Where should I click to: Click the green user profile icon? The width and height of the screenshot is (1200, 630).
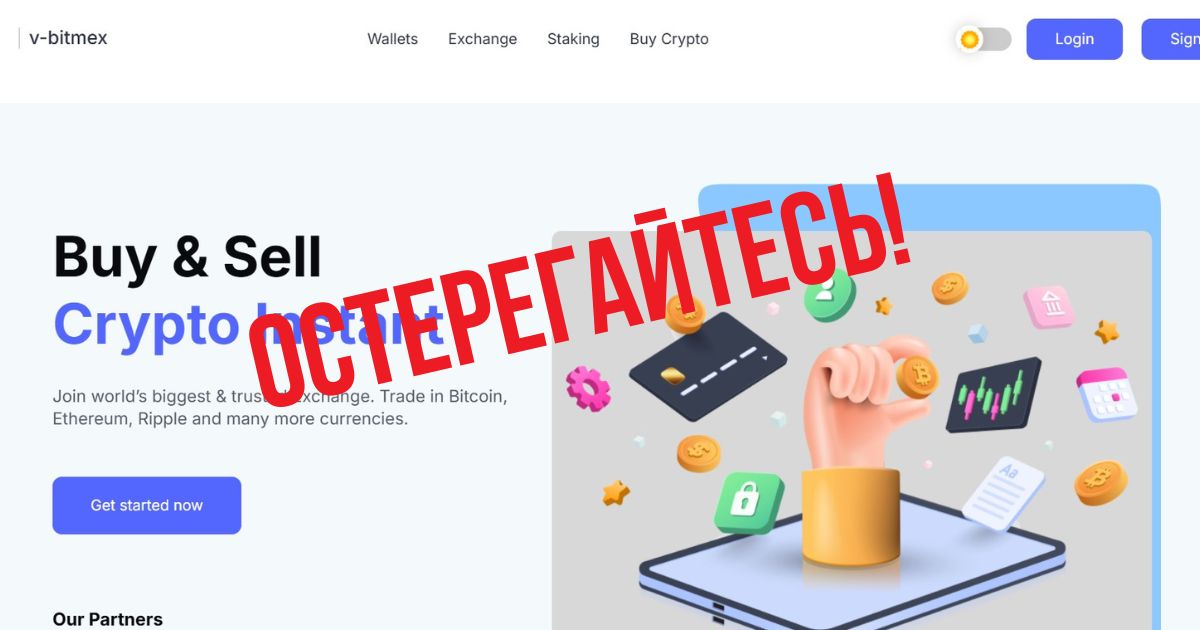point(830,294)
